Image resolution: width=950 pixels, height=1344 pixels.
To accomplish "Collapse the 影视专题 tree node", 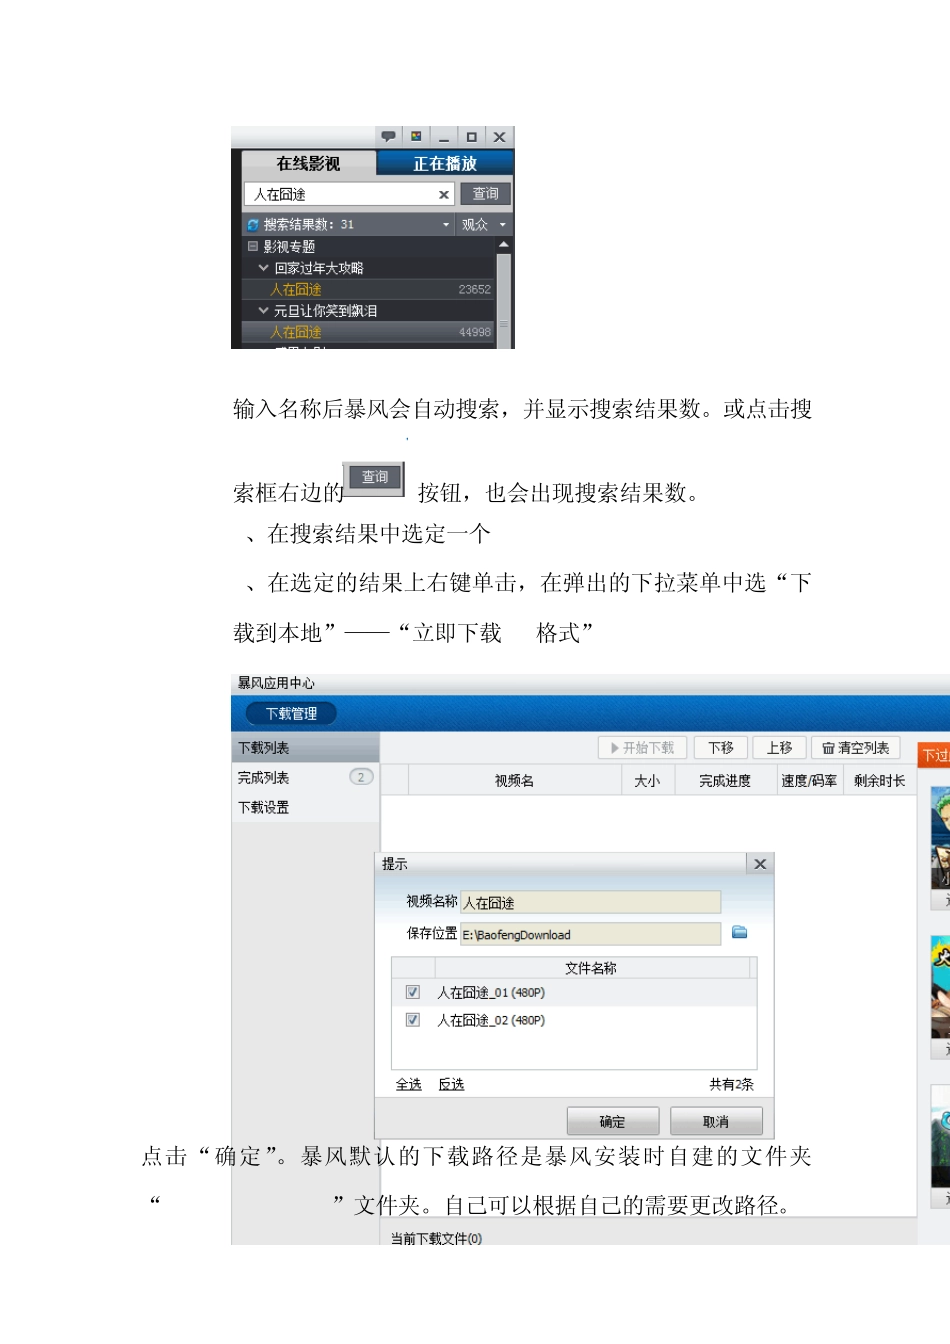I will pos(253,246).
